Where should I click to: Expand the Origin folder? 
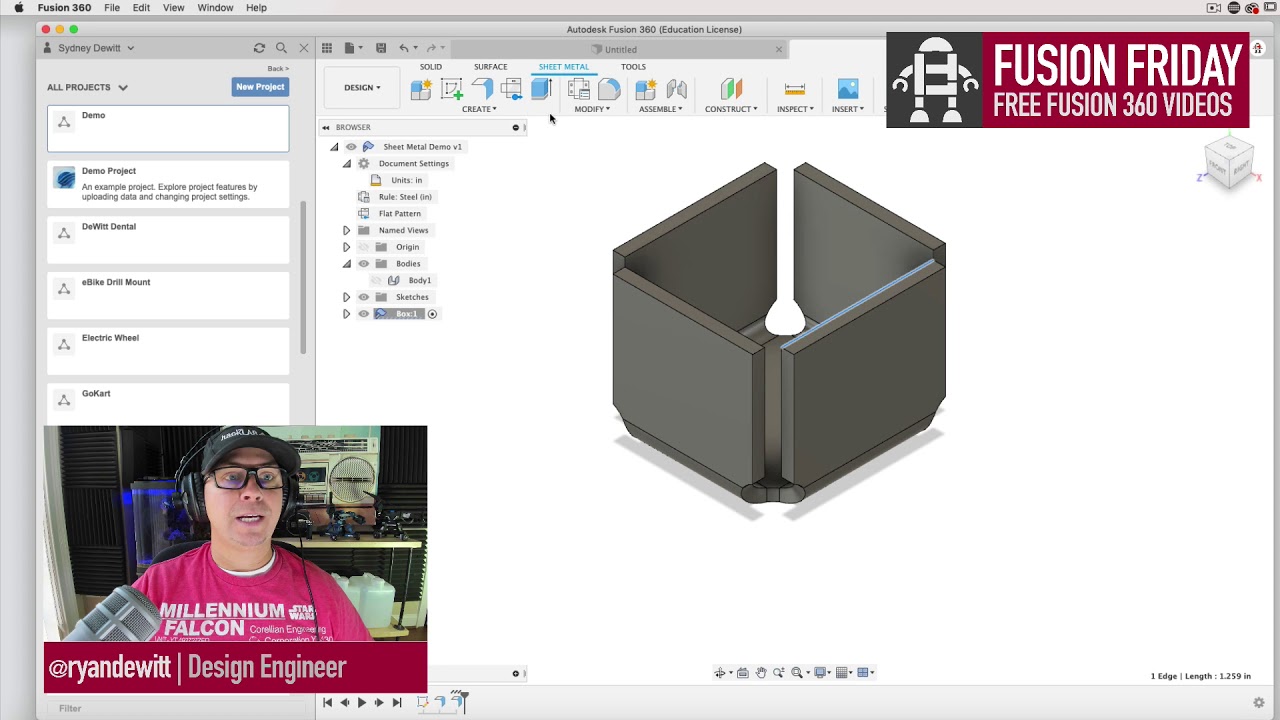pos(347,247)
